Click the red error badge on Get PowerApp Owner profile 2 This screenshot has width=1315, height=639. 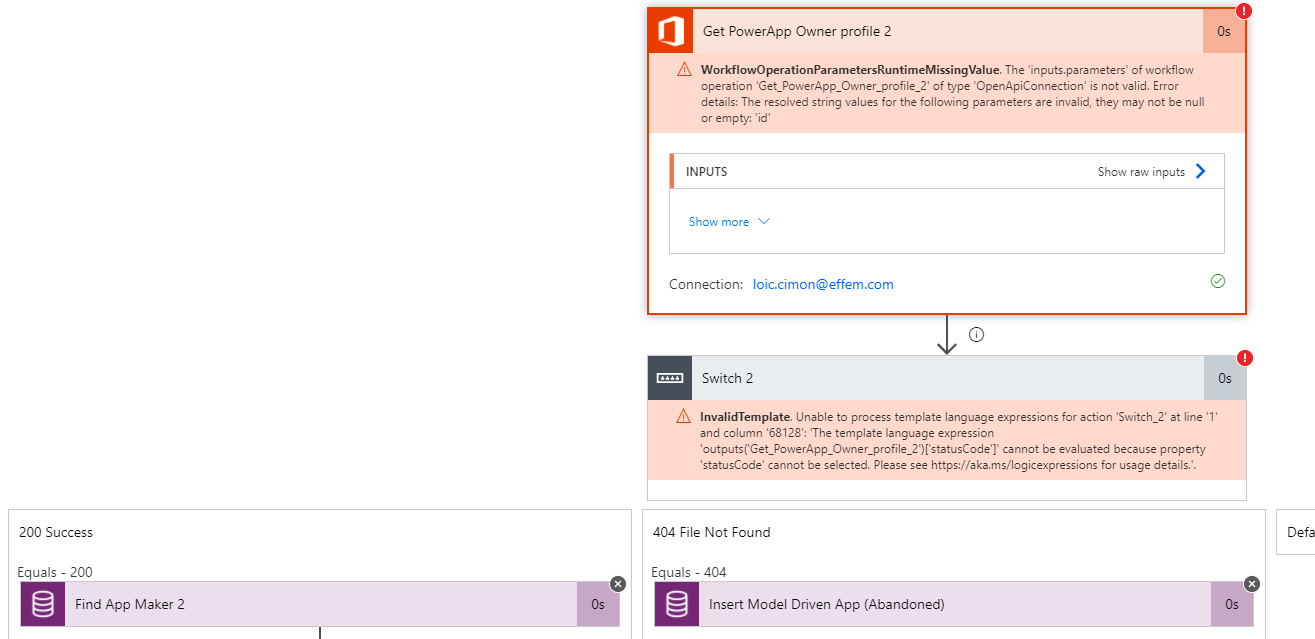click(x=1244, y=11)
